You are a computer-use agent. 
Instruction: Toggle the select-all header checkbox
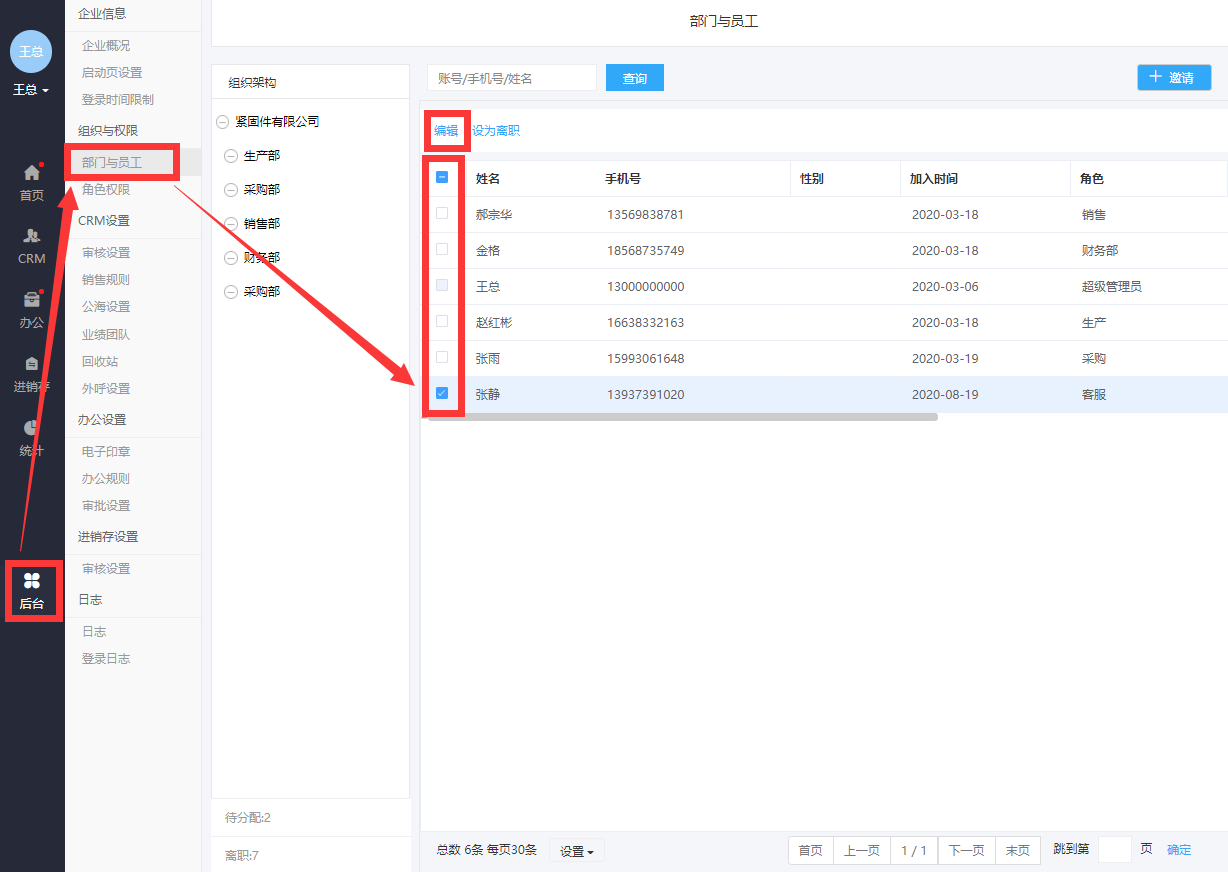[x=442, y=178]
